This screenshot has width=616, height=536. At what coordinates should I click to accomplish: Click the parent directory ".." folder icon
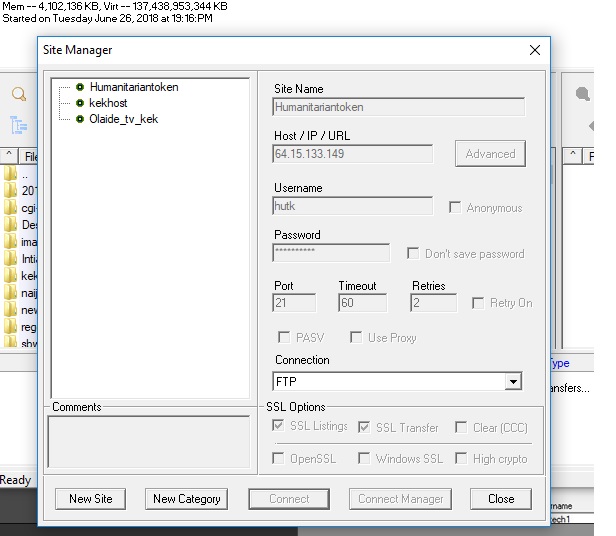(x=11, y=174)
